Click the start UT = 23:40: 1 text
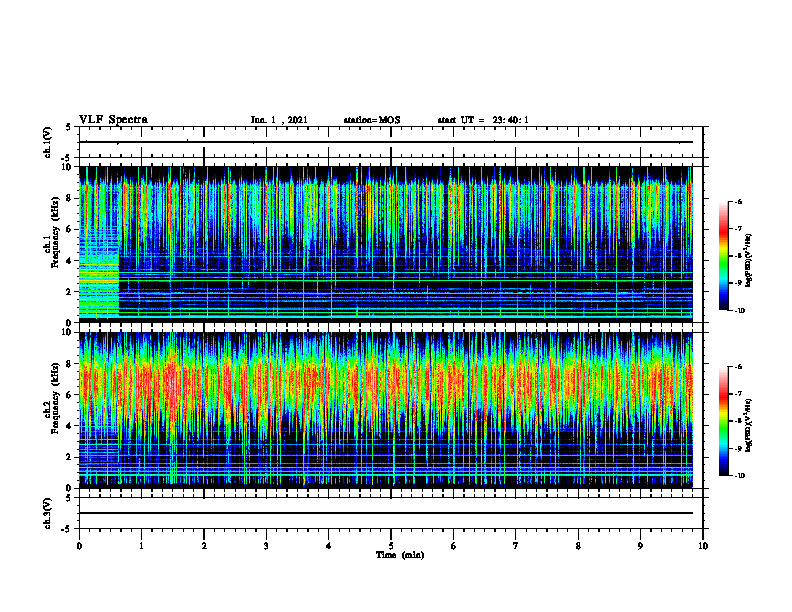Screen dimensions: 792x612 coord(483,120)
